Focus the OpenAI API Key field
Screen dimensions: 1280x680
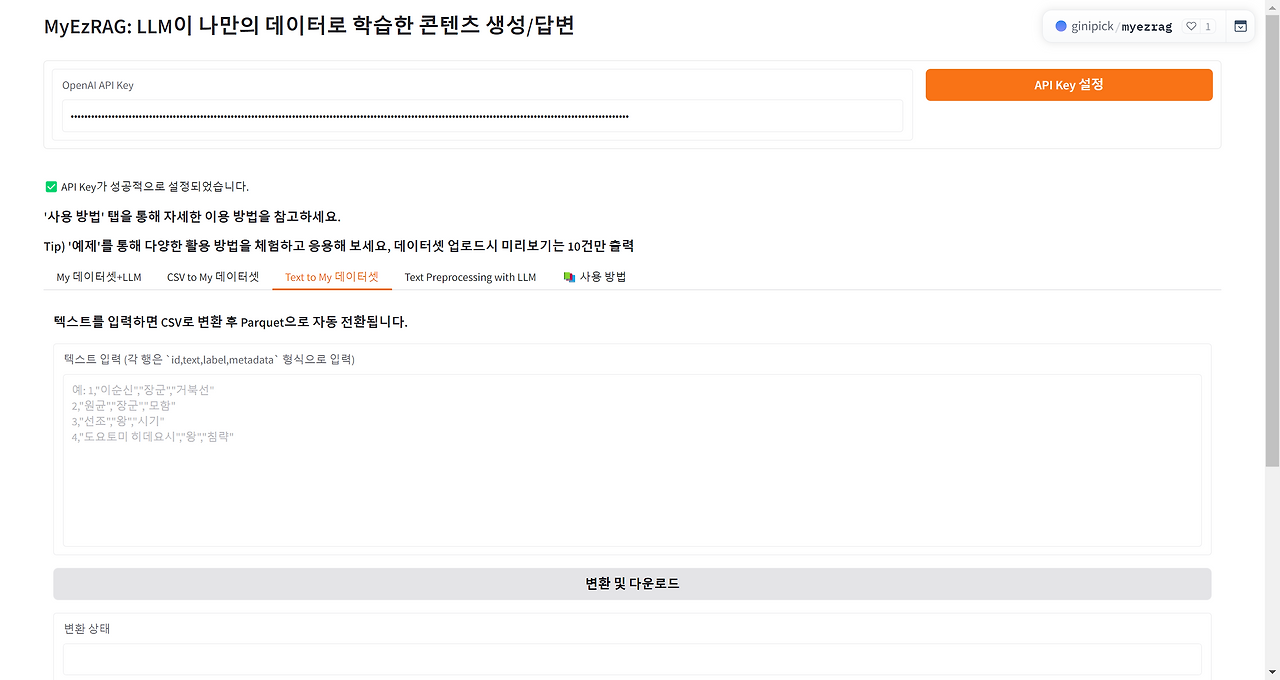(482, 116)
